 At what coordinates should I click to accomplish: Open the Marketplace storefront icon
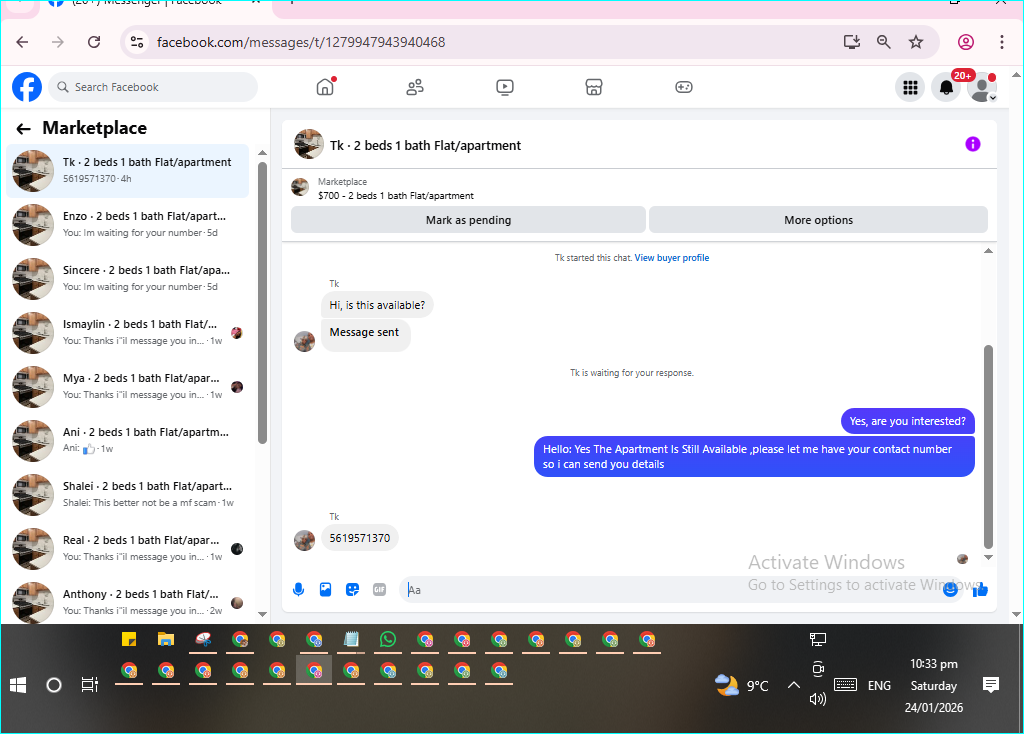pyautogui.click(x=594, y=87)
